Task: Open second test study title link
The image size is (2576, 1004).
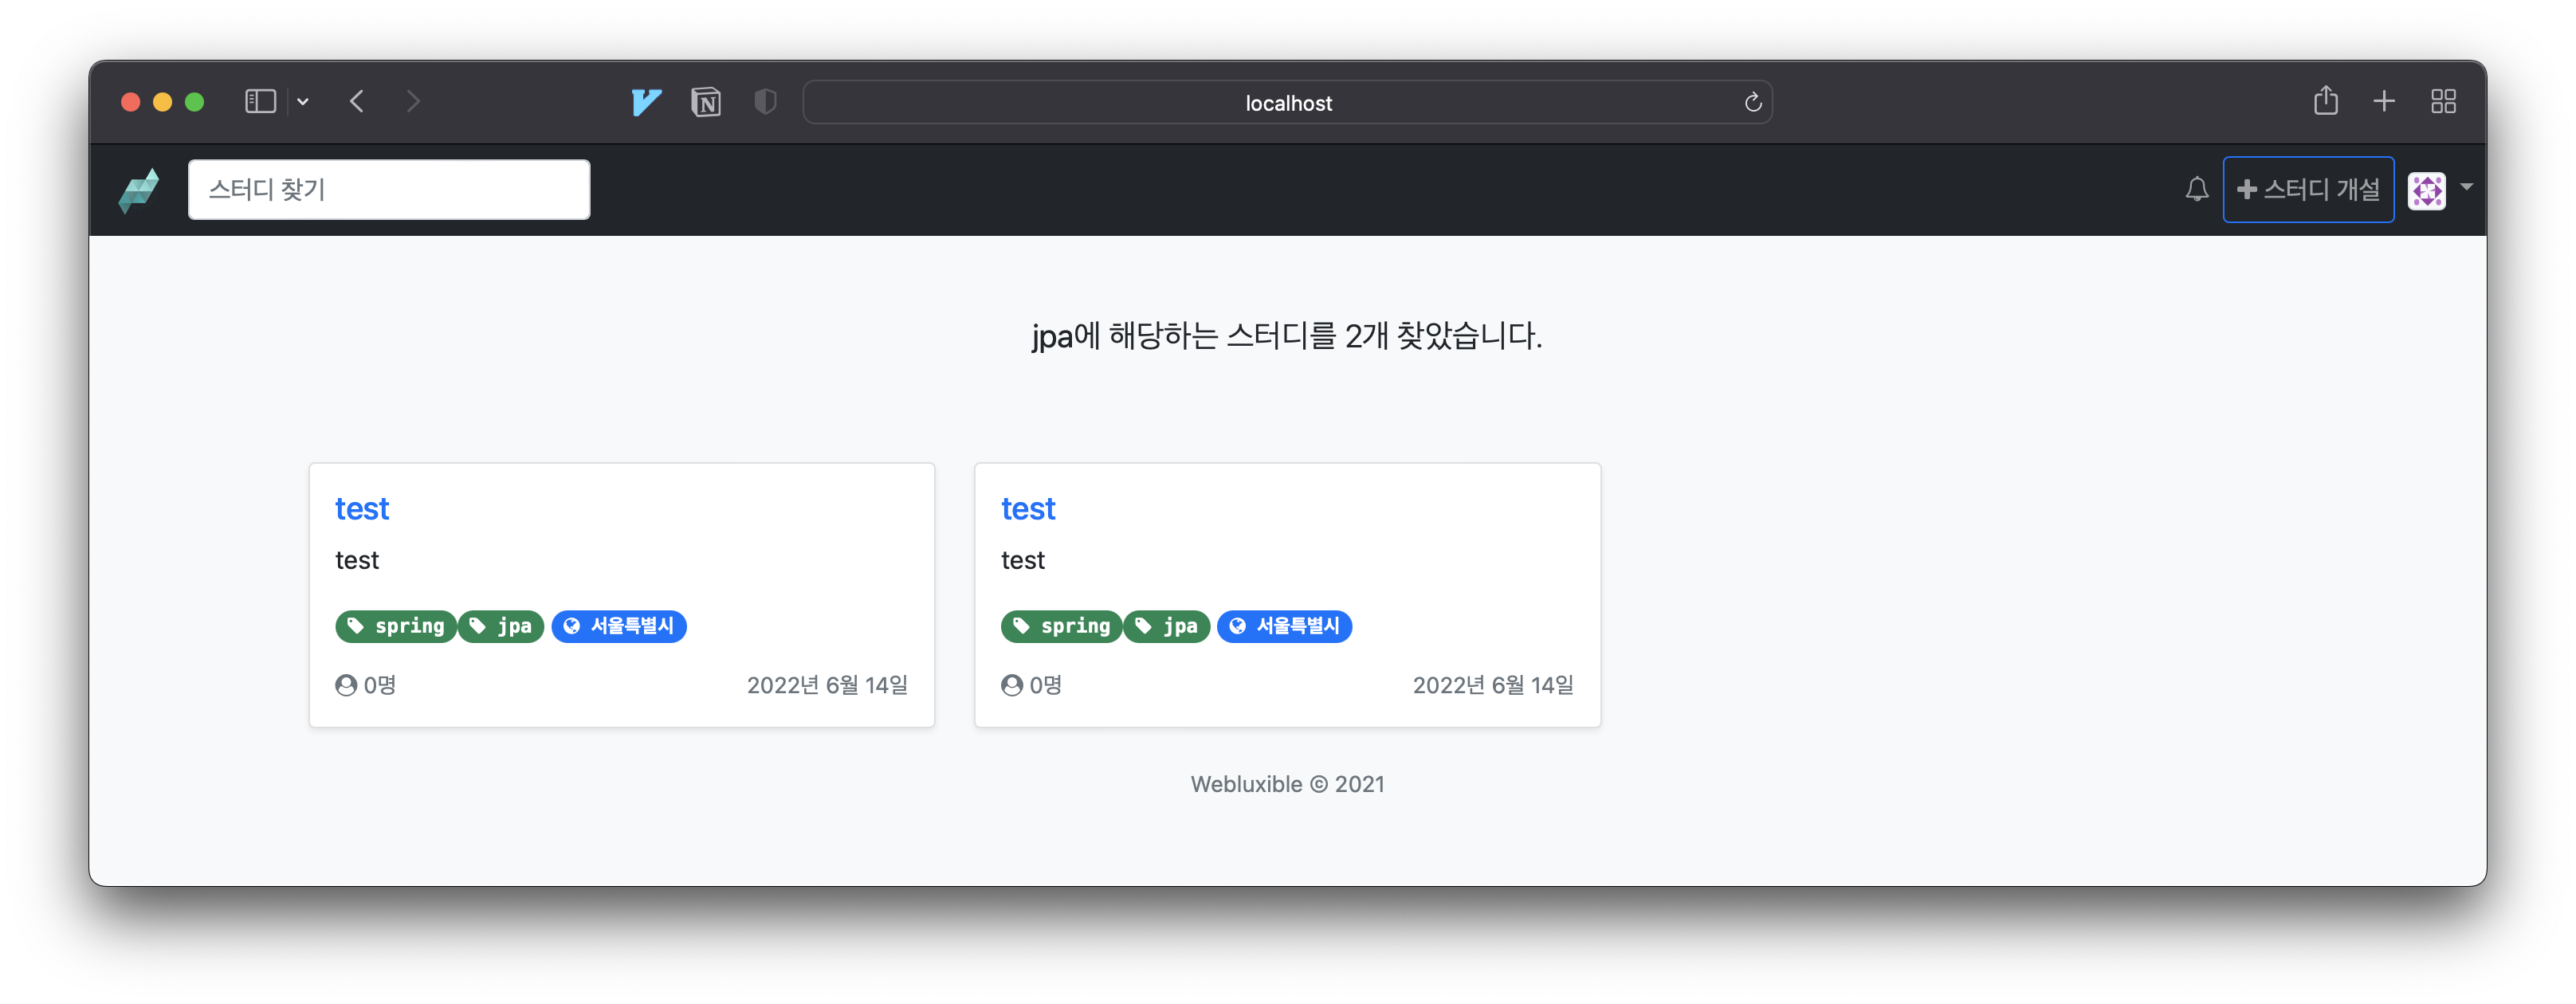Action: pyautogui.click(x=1028, y=509)
